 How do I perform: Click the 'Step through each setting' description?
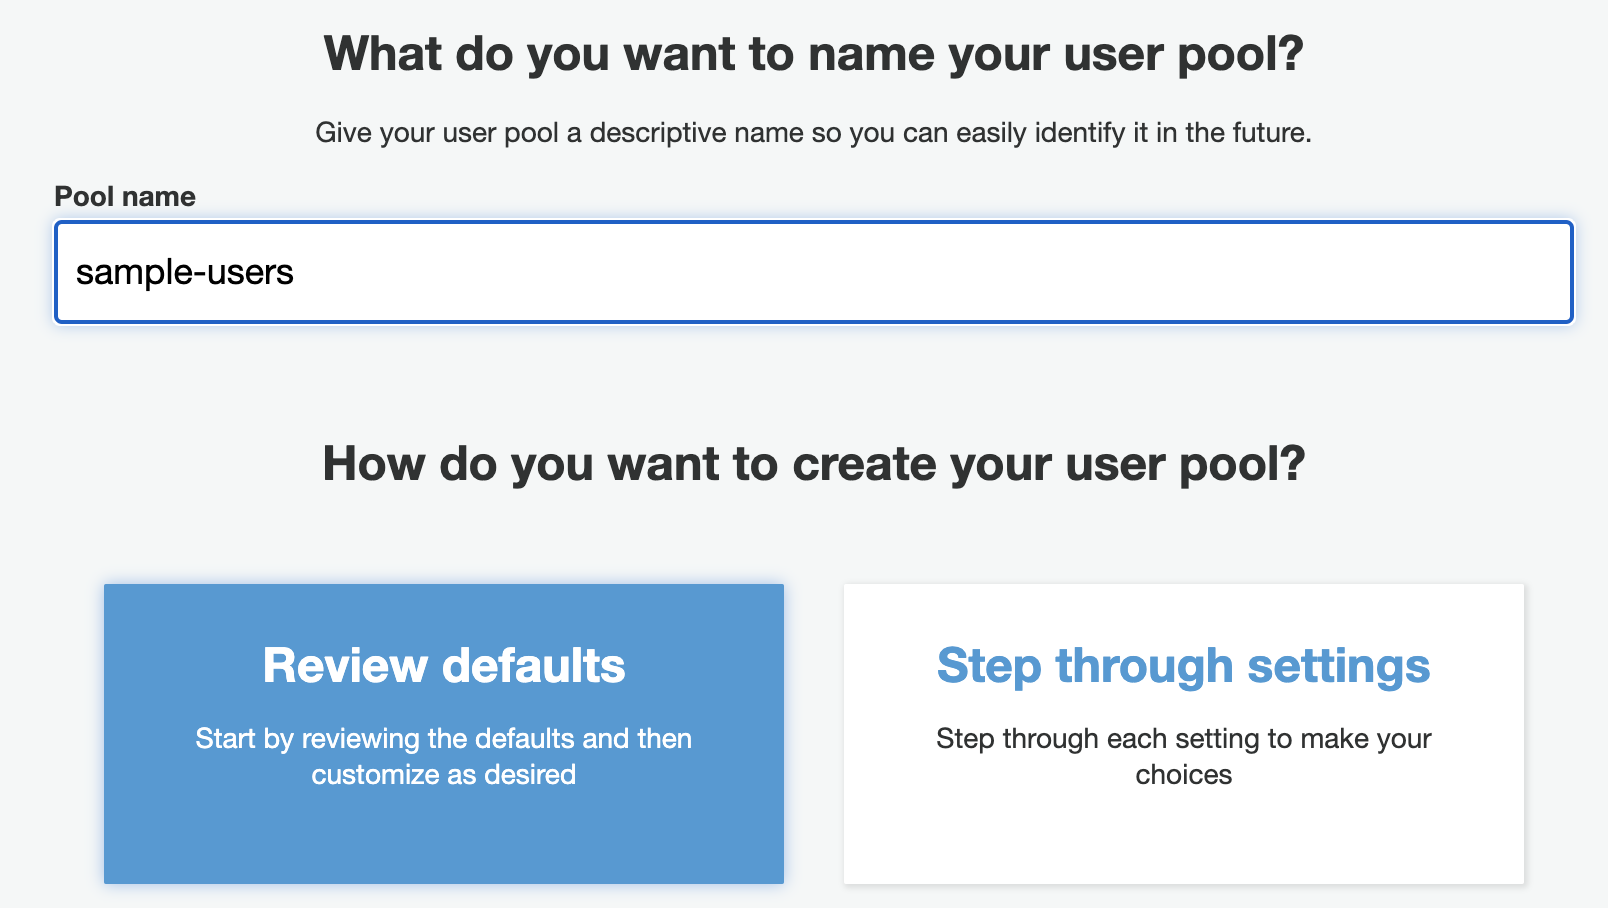1184,756
